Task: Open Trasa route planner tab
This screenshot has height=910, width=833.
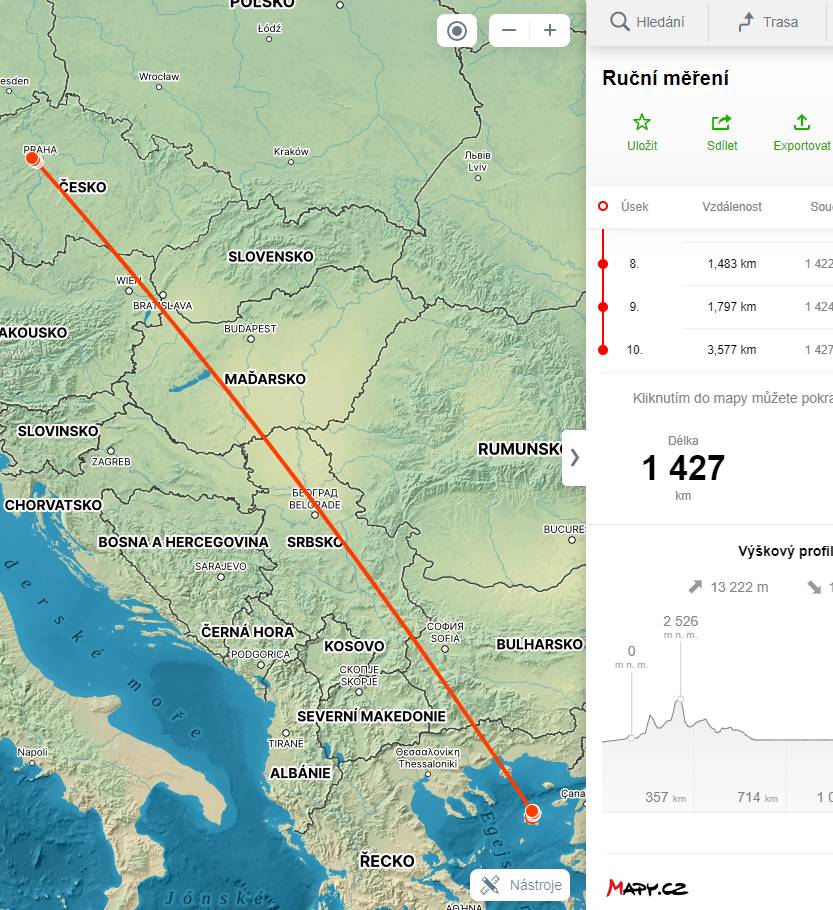Action: 767,22
